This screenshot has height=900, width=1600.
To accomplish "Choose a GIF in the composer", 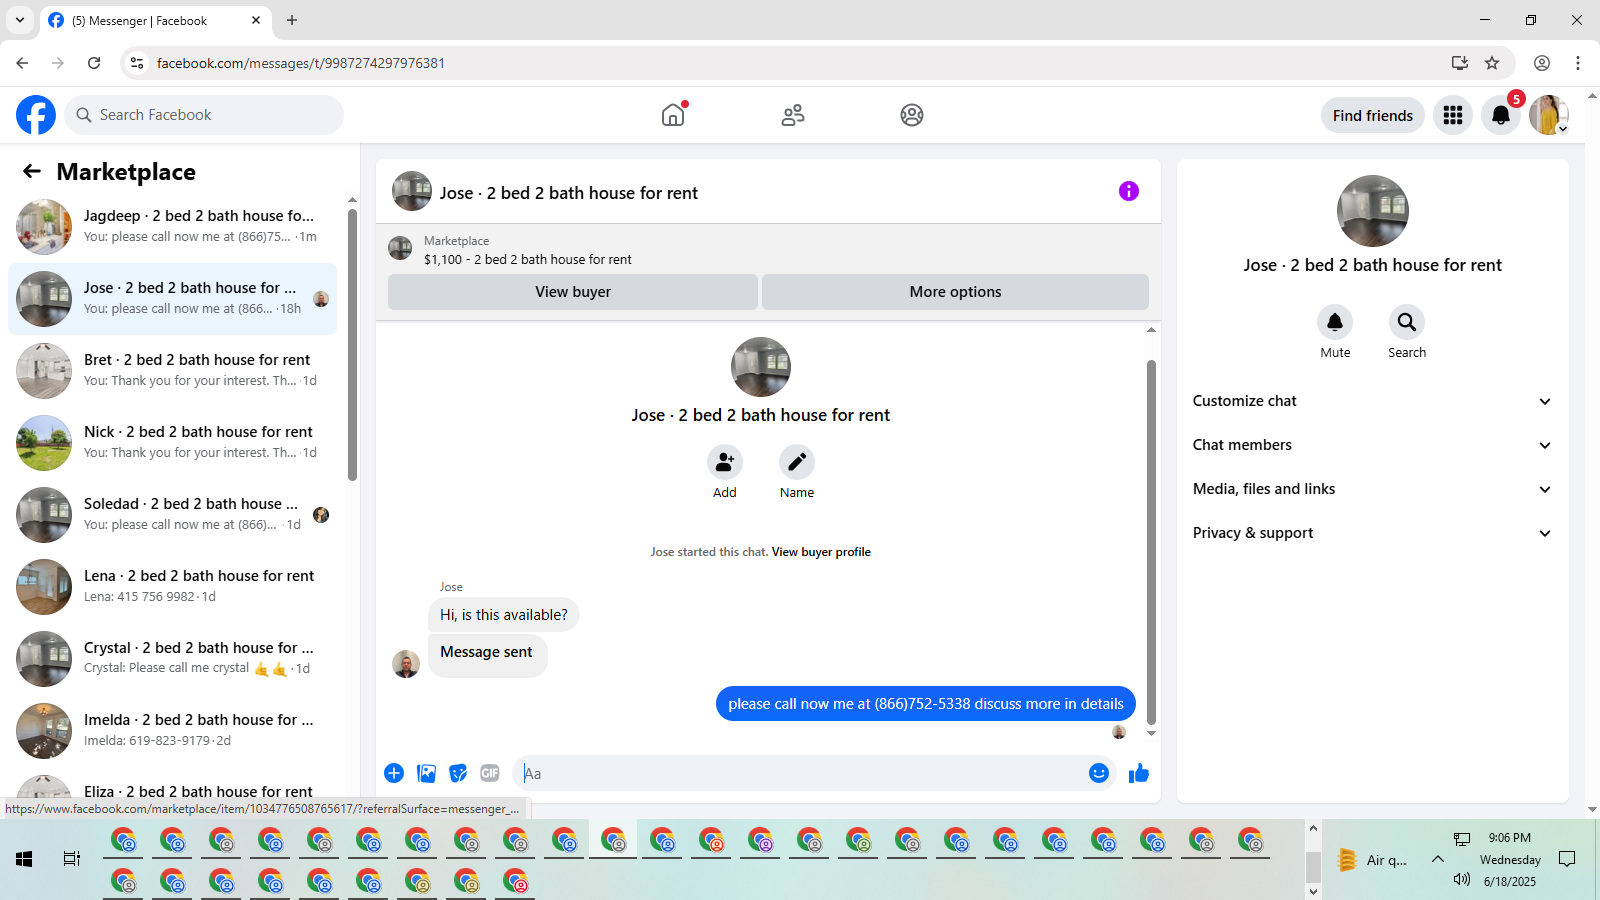I will pyautogui.click(x=490, y=773).
